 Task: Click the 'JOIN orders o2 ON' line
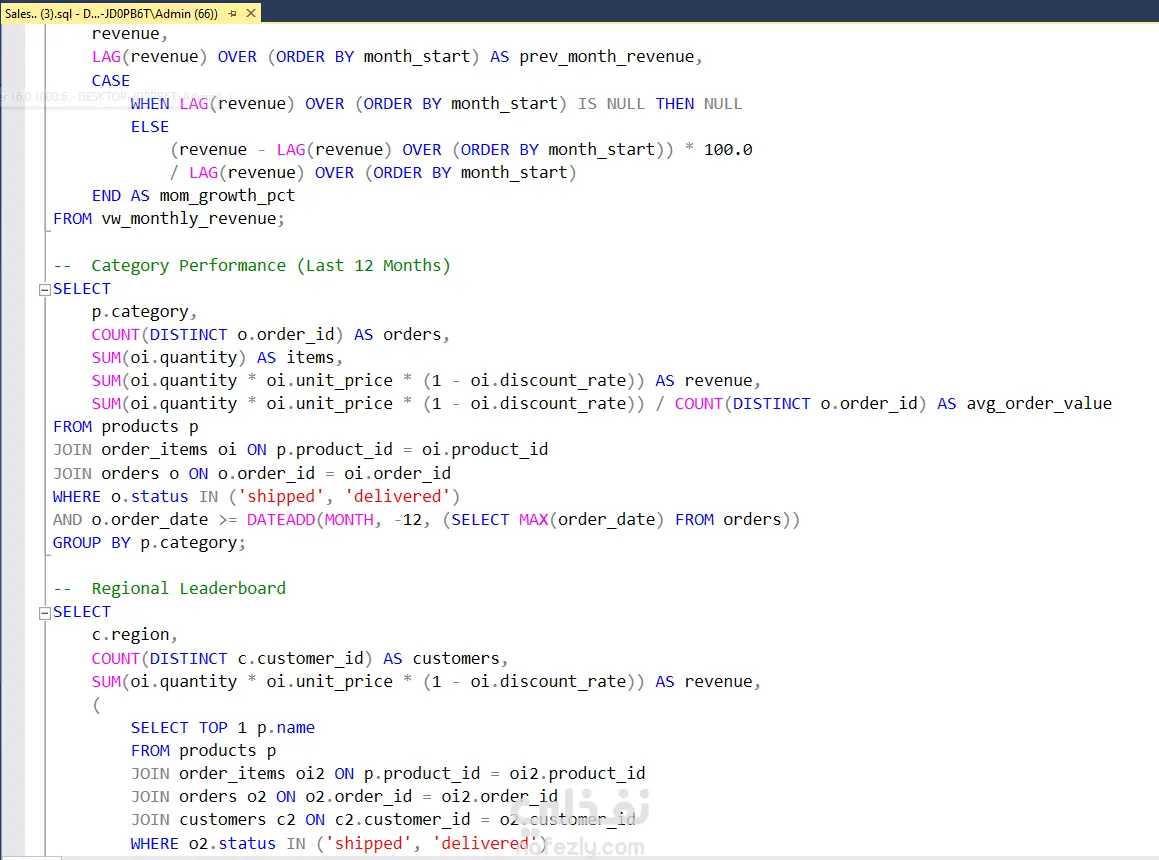344,796
